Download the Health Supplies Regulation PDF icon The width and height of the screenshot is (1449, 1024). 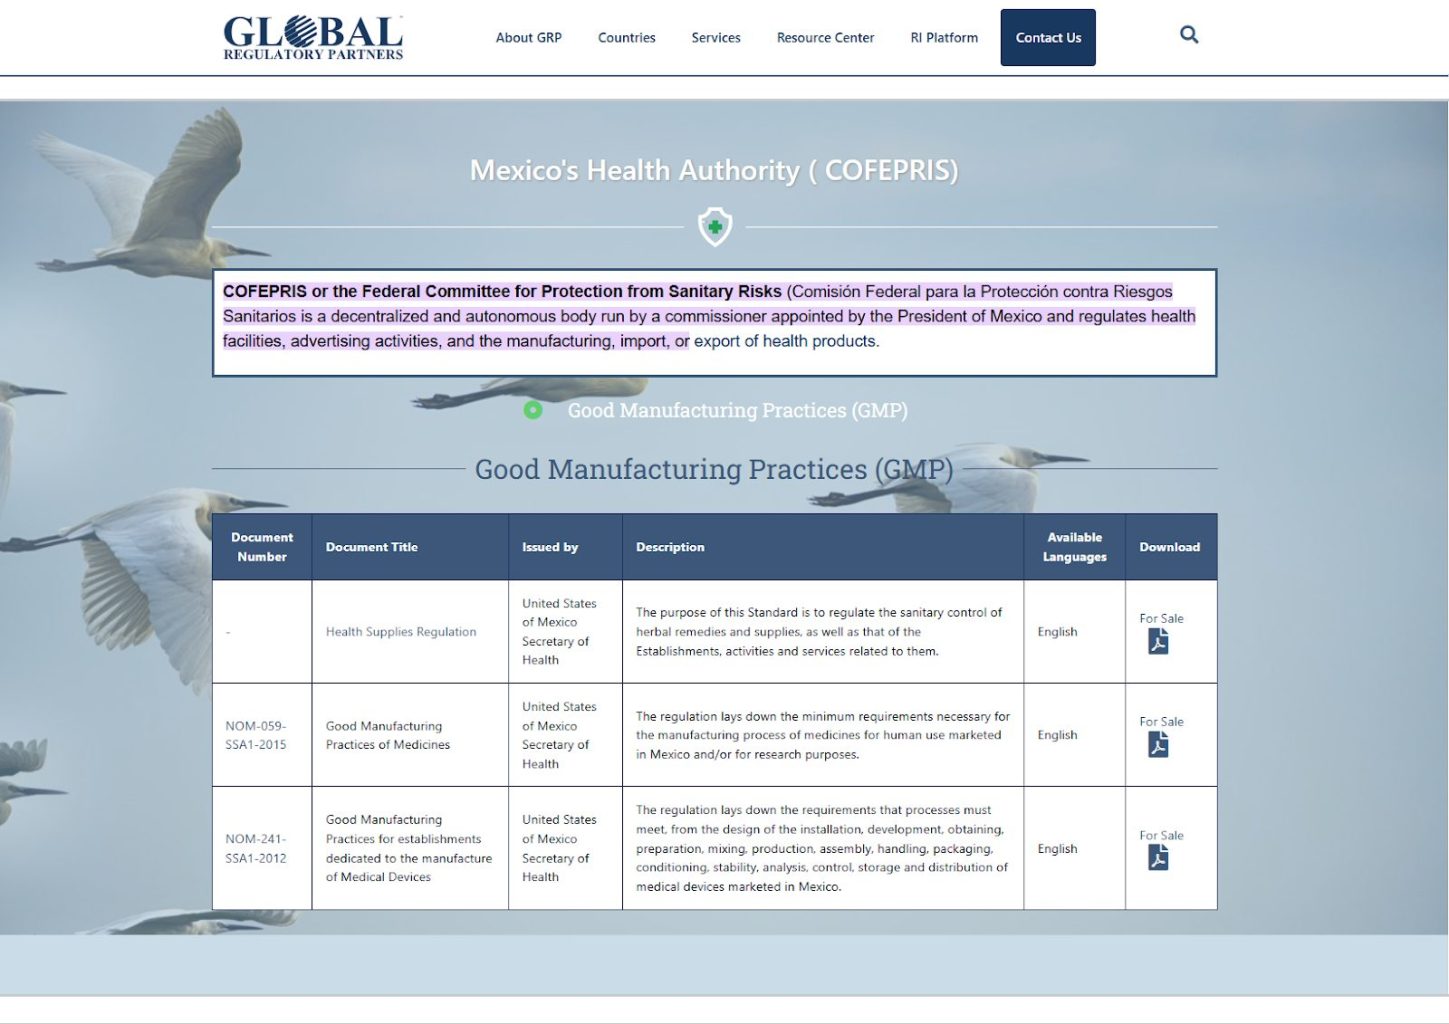(1158, 642)
